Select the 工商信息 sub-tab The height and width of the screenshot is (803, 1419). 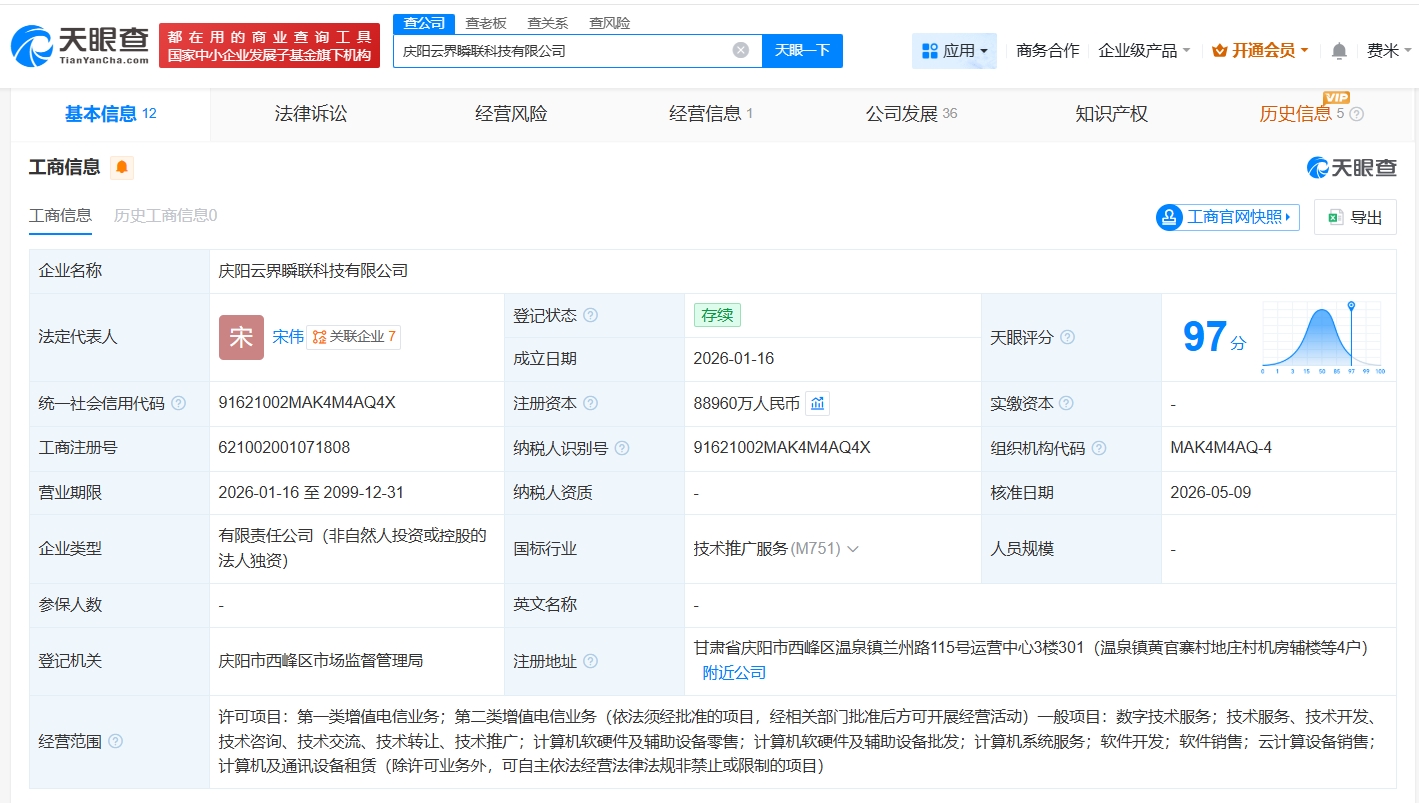coord(60,215)
